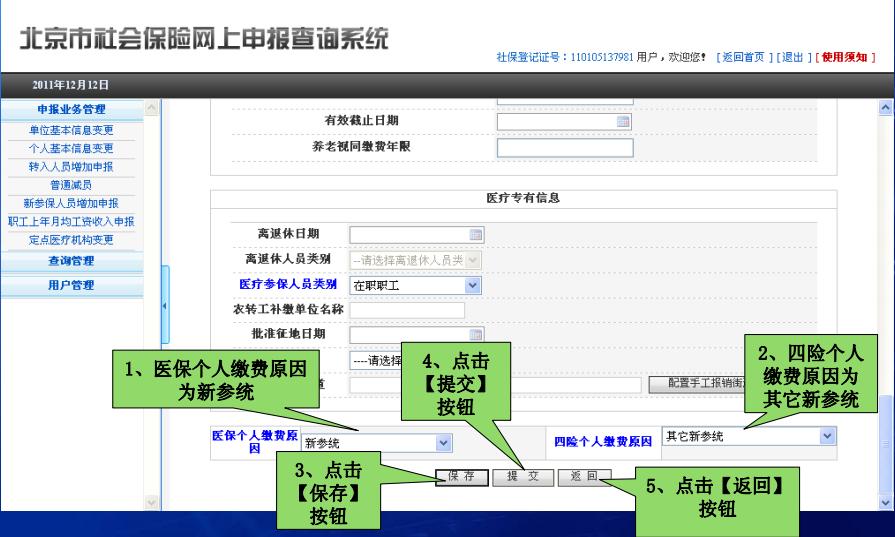Click the 医疗参保人员类别 label
The width and height of the screenshot is (895, 537).
click(x=288, y=284)
